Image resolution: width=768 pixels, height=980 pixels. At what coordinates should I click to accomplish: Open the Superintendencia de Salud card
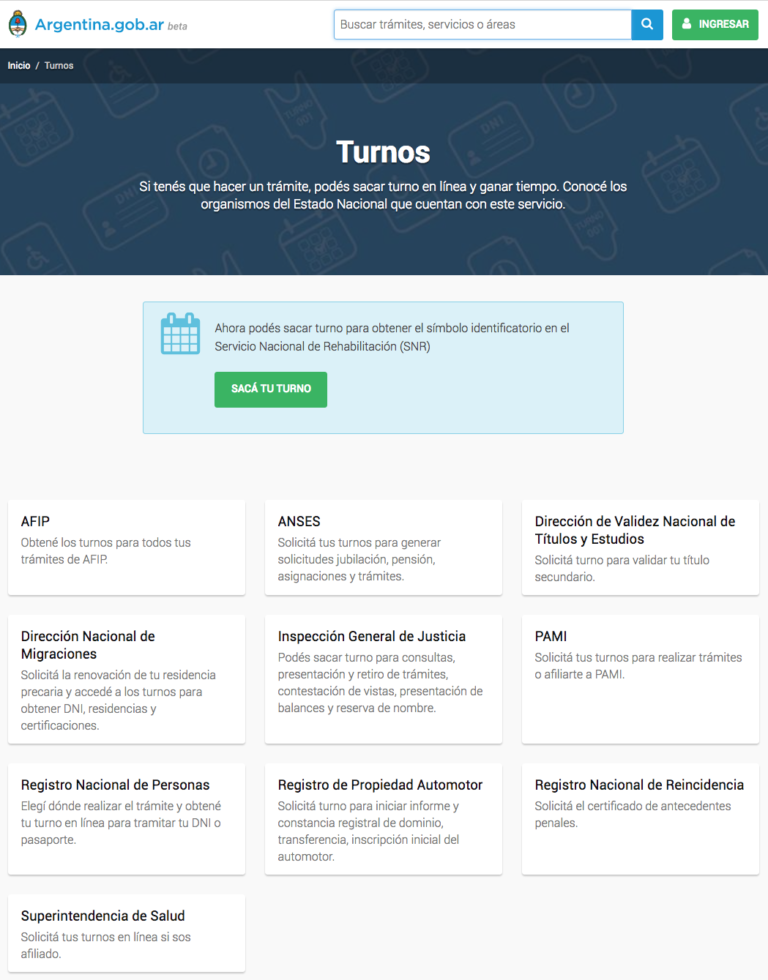coord(126,933)
